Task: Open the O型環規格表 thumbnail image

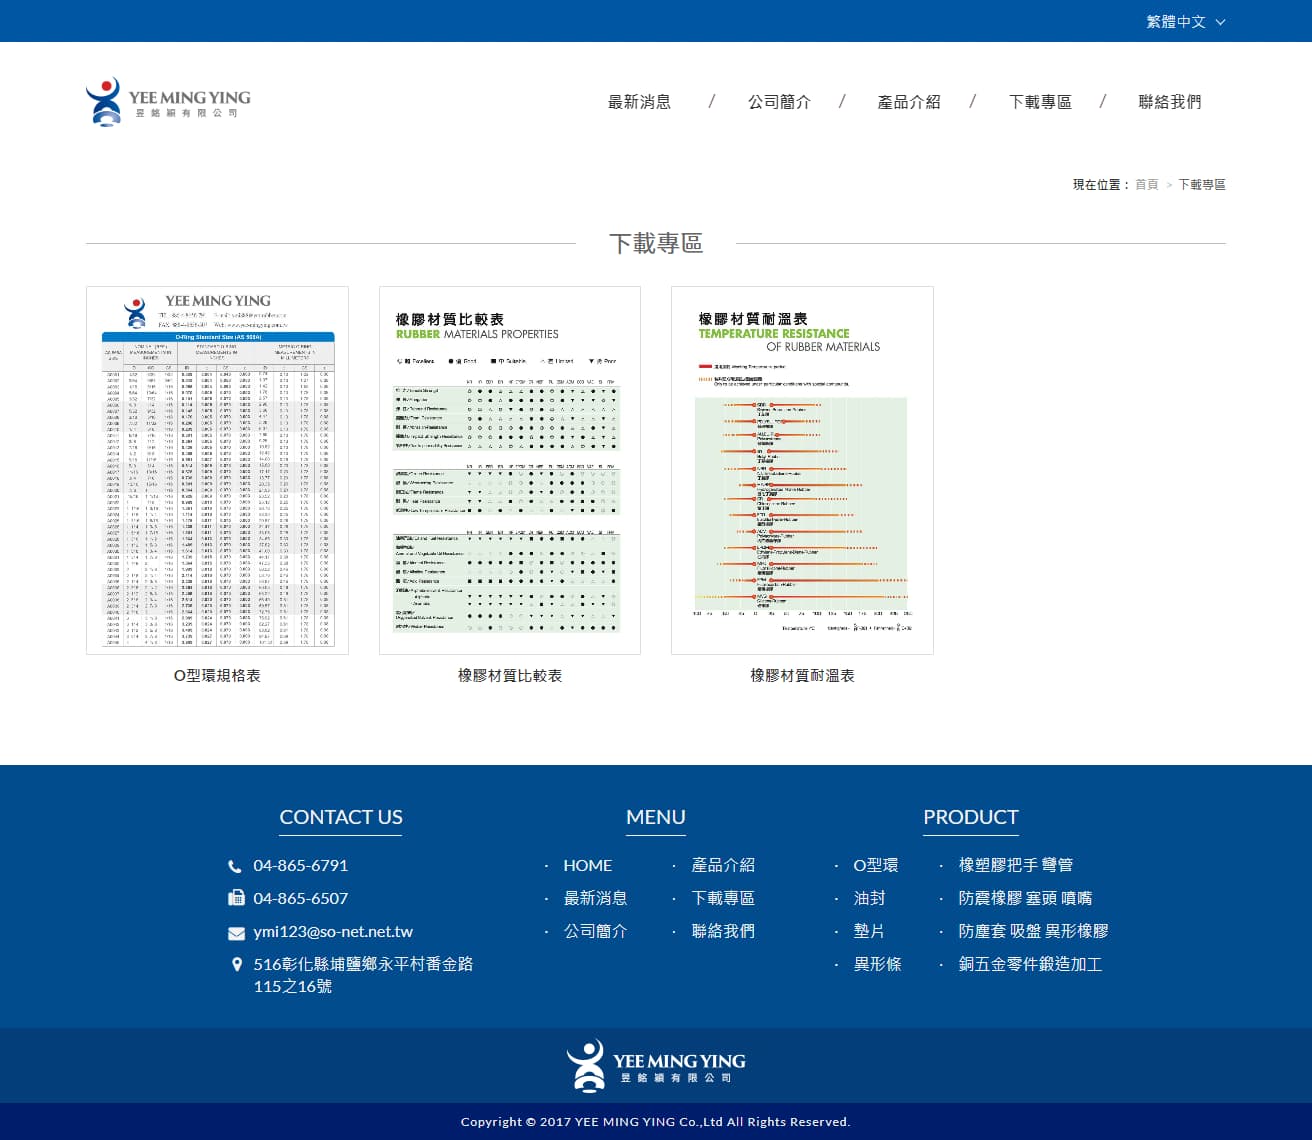Action: coord(217,470)
